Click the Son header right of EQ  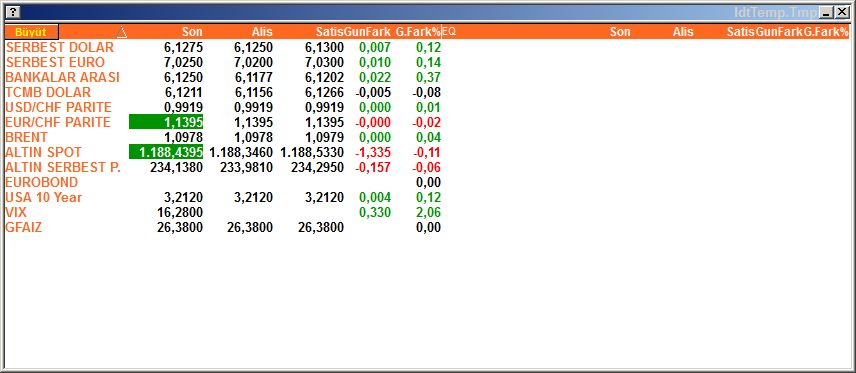tap(620, 32)
